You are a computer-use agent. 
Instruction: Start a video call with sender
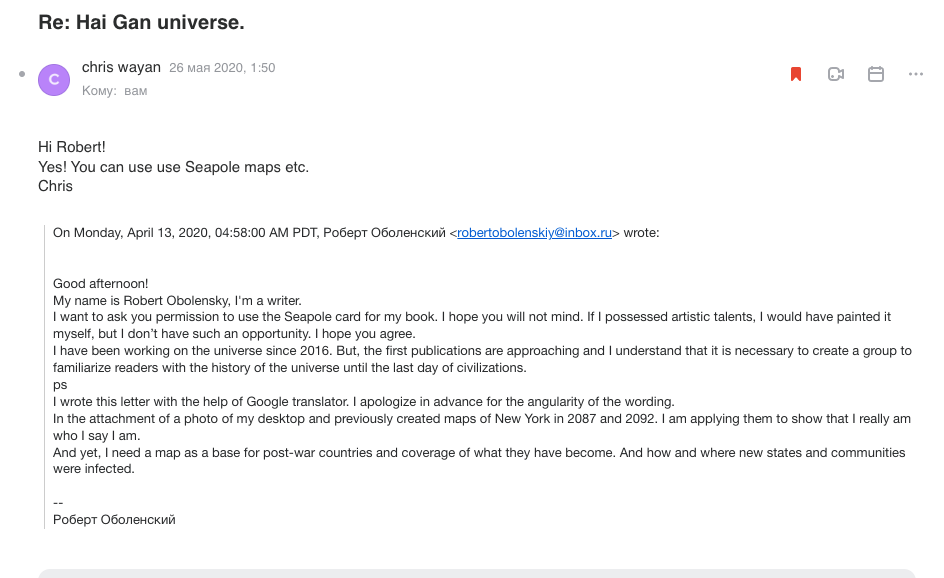836,74
